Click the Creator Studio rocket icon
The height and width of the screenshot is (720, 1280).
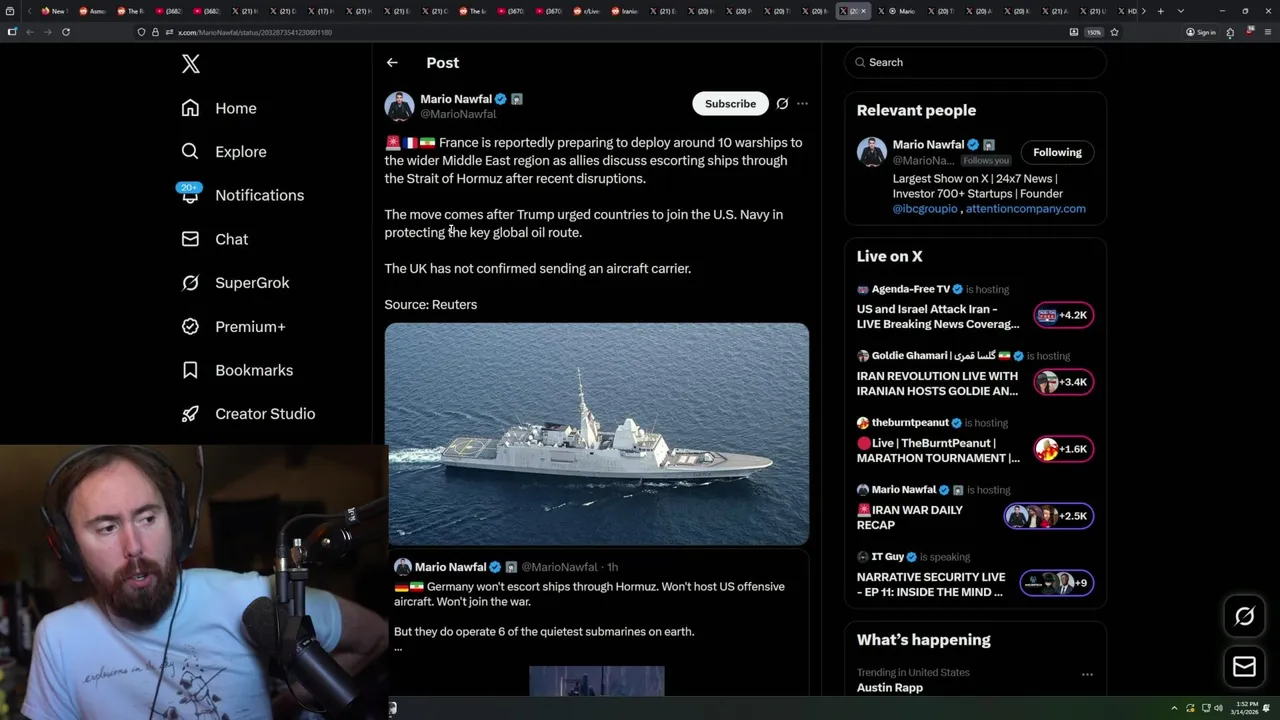(x=190, y=413)
